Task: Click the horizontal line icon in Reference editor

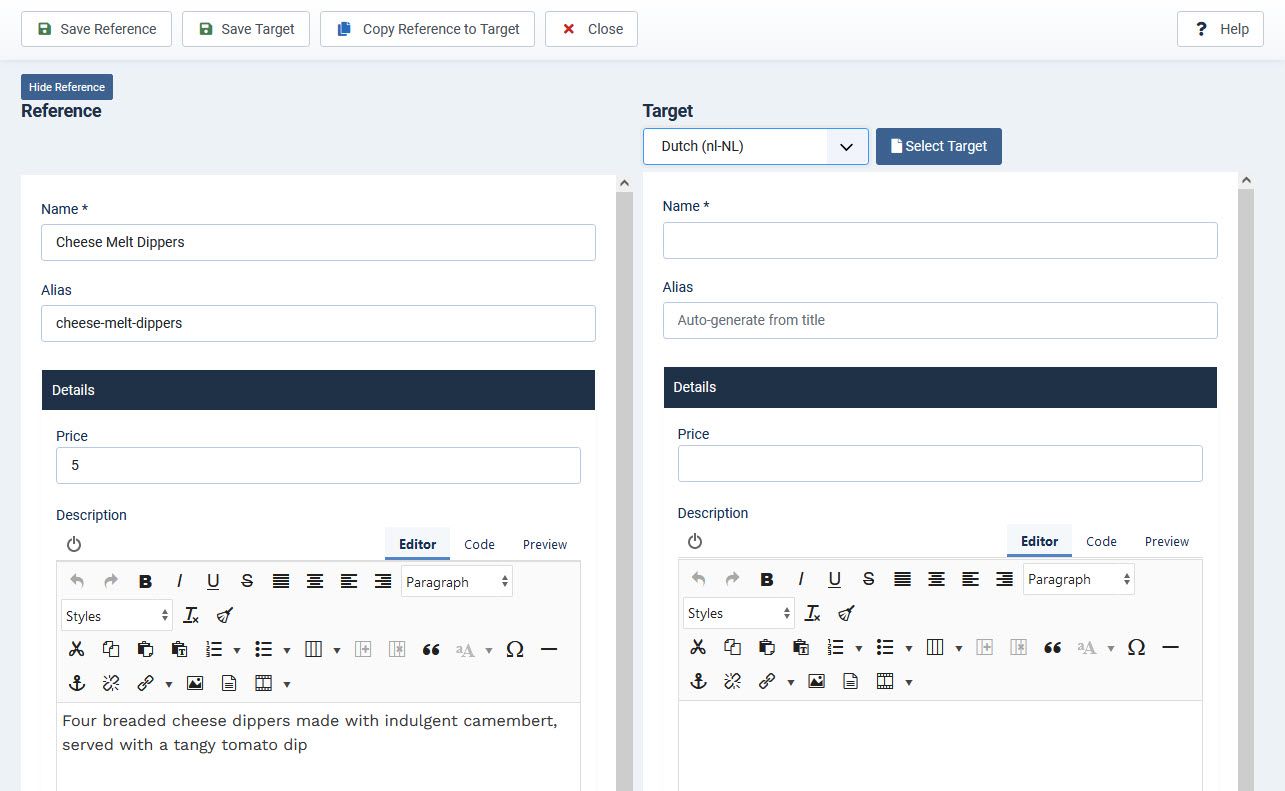Action: [548, 650]
